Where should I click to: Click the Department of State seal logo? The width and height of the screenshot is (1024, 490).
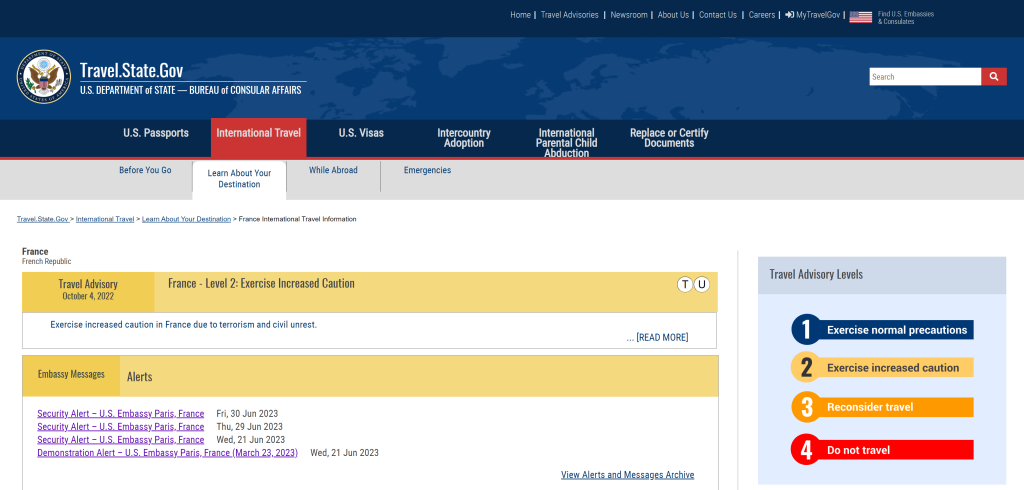tap(43, 76)
